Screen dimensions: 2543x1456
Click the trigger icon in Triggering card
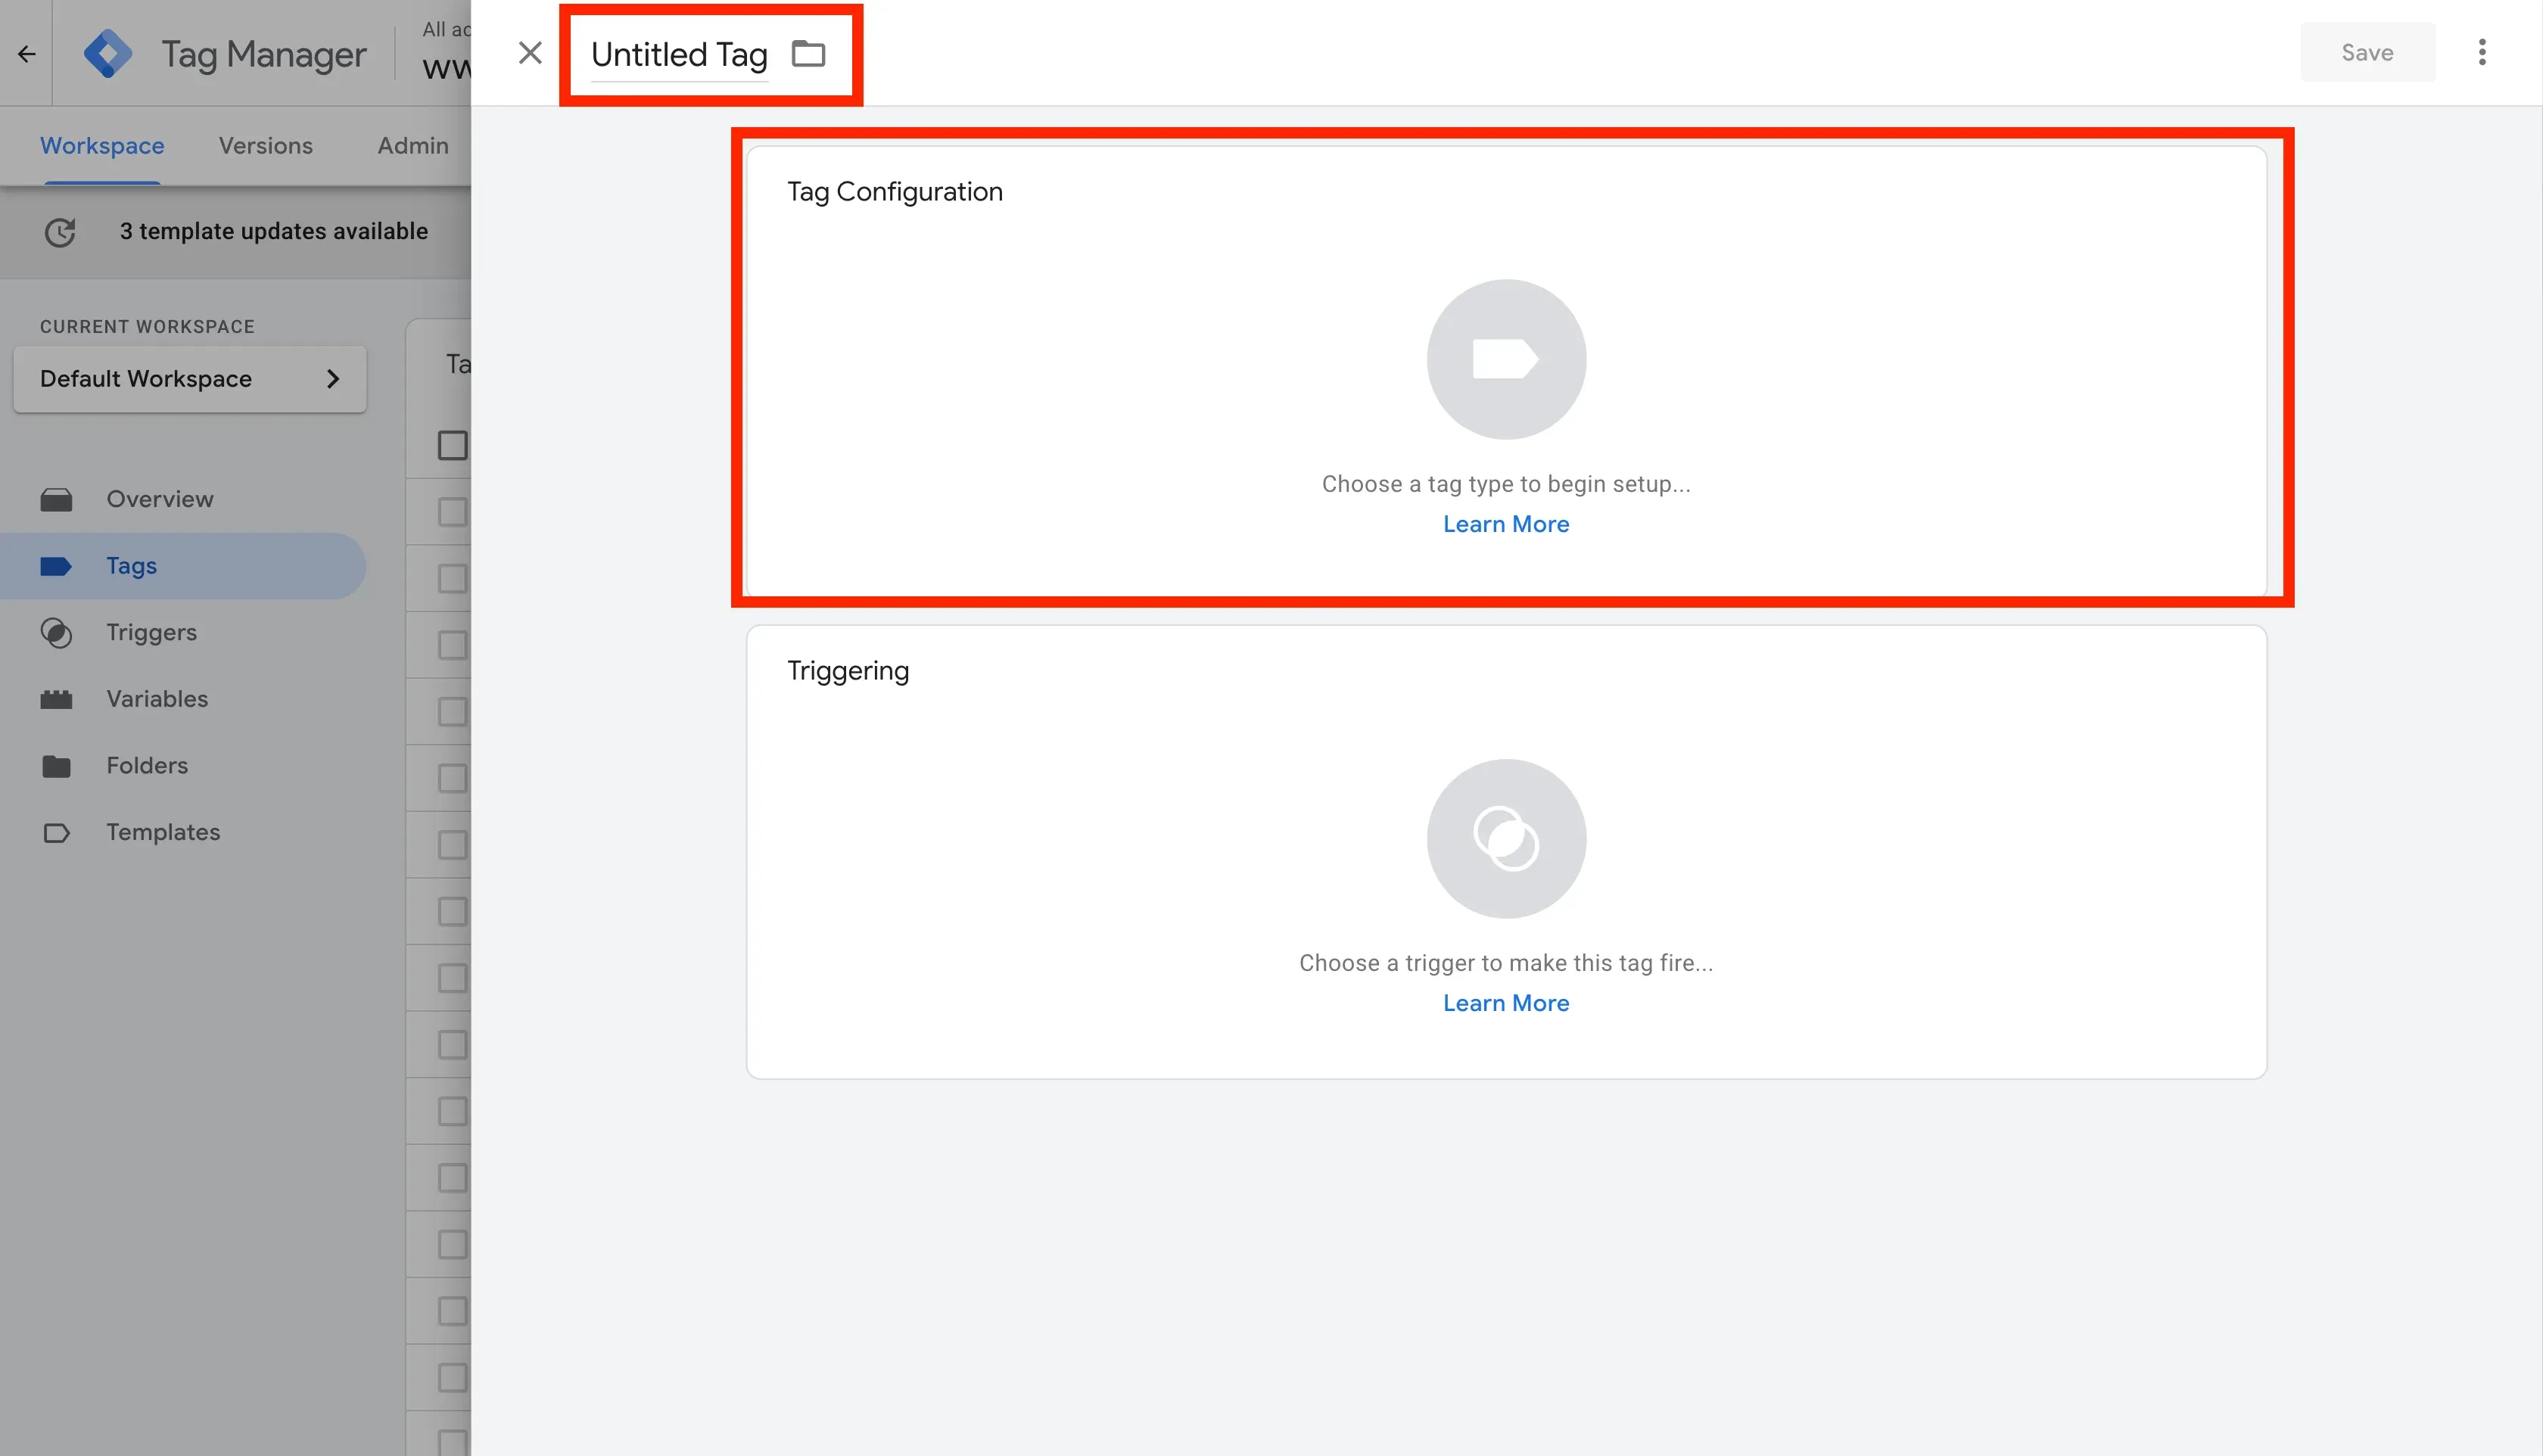pyautogui.click(x=1506, y=838)
